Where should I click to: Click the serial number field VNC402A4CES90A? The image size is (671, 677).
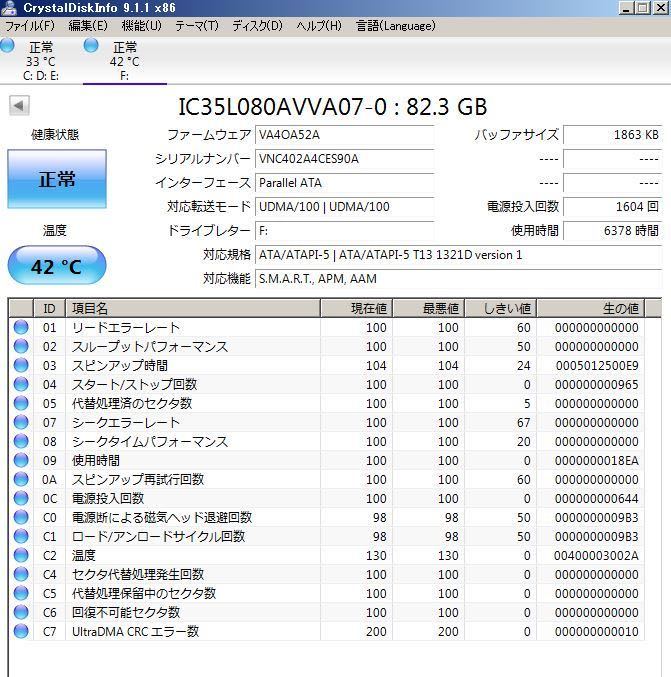344,159
